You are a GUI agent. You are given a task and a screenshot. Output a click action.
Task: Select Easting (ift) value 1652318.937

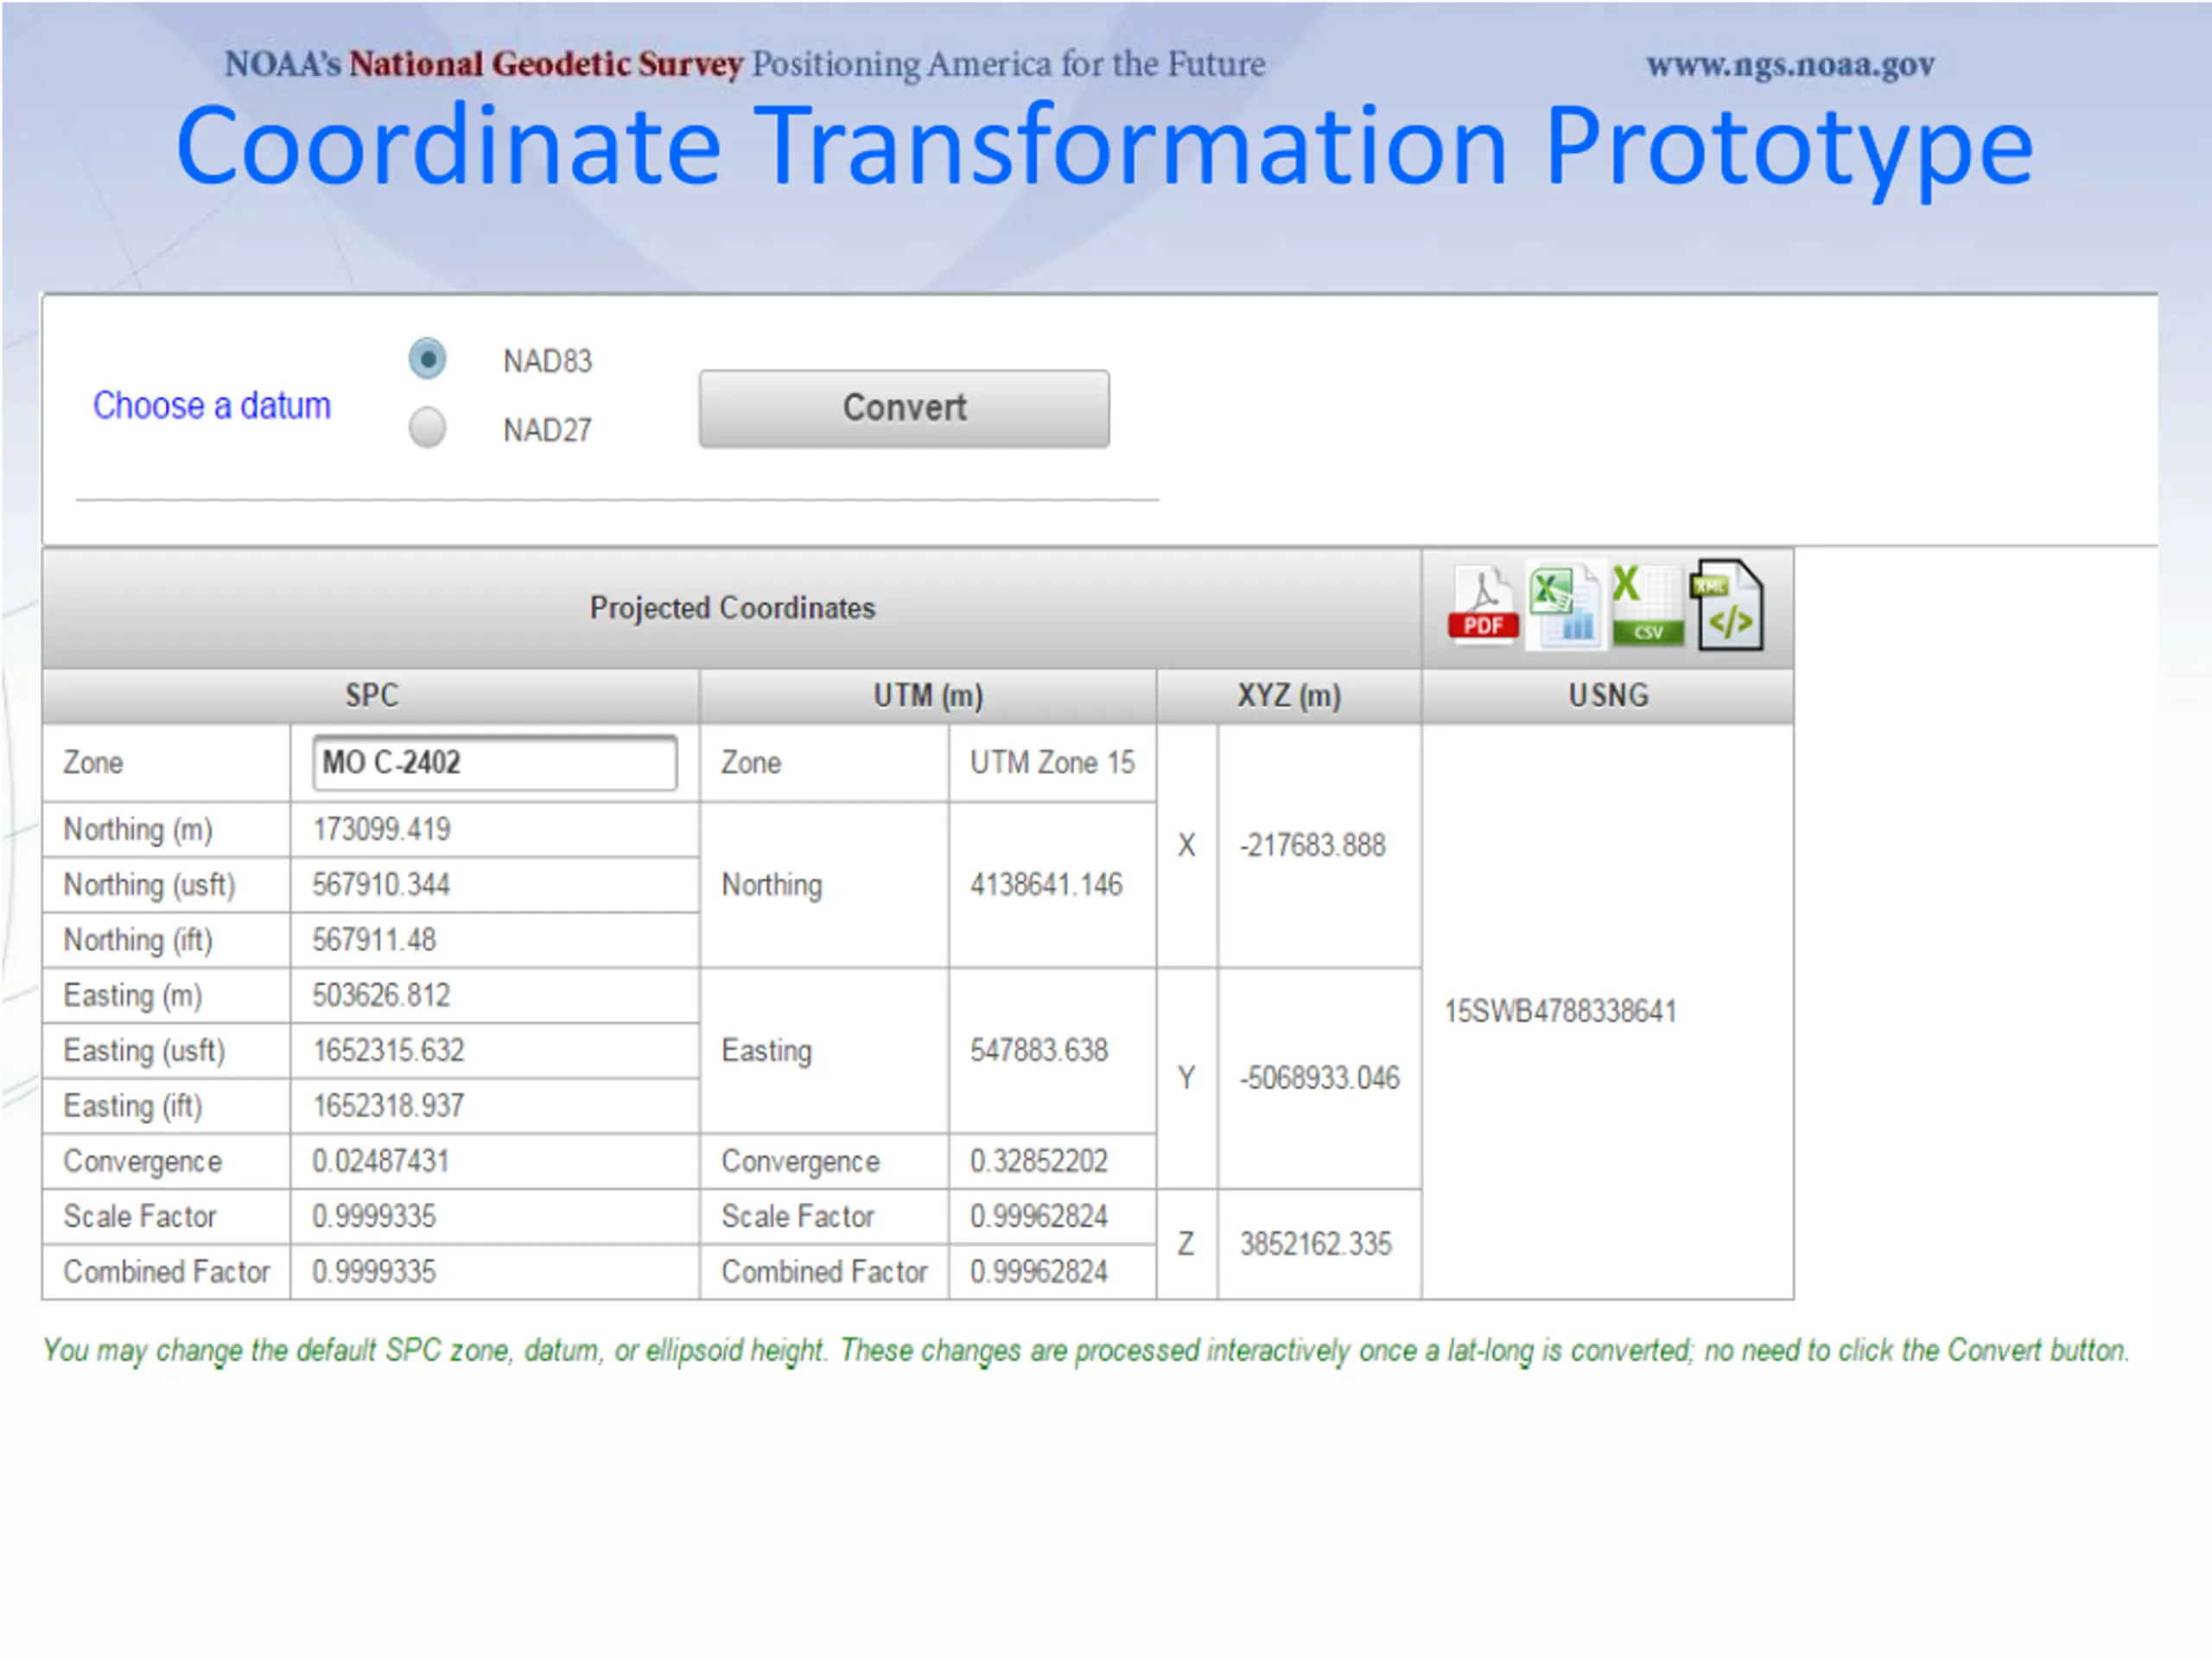coord(389,1106)
